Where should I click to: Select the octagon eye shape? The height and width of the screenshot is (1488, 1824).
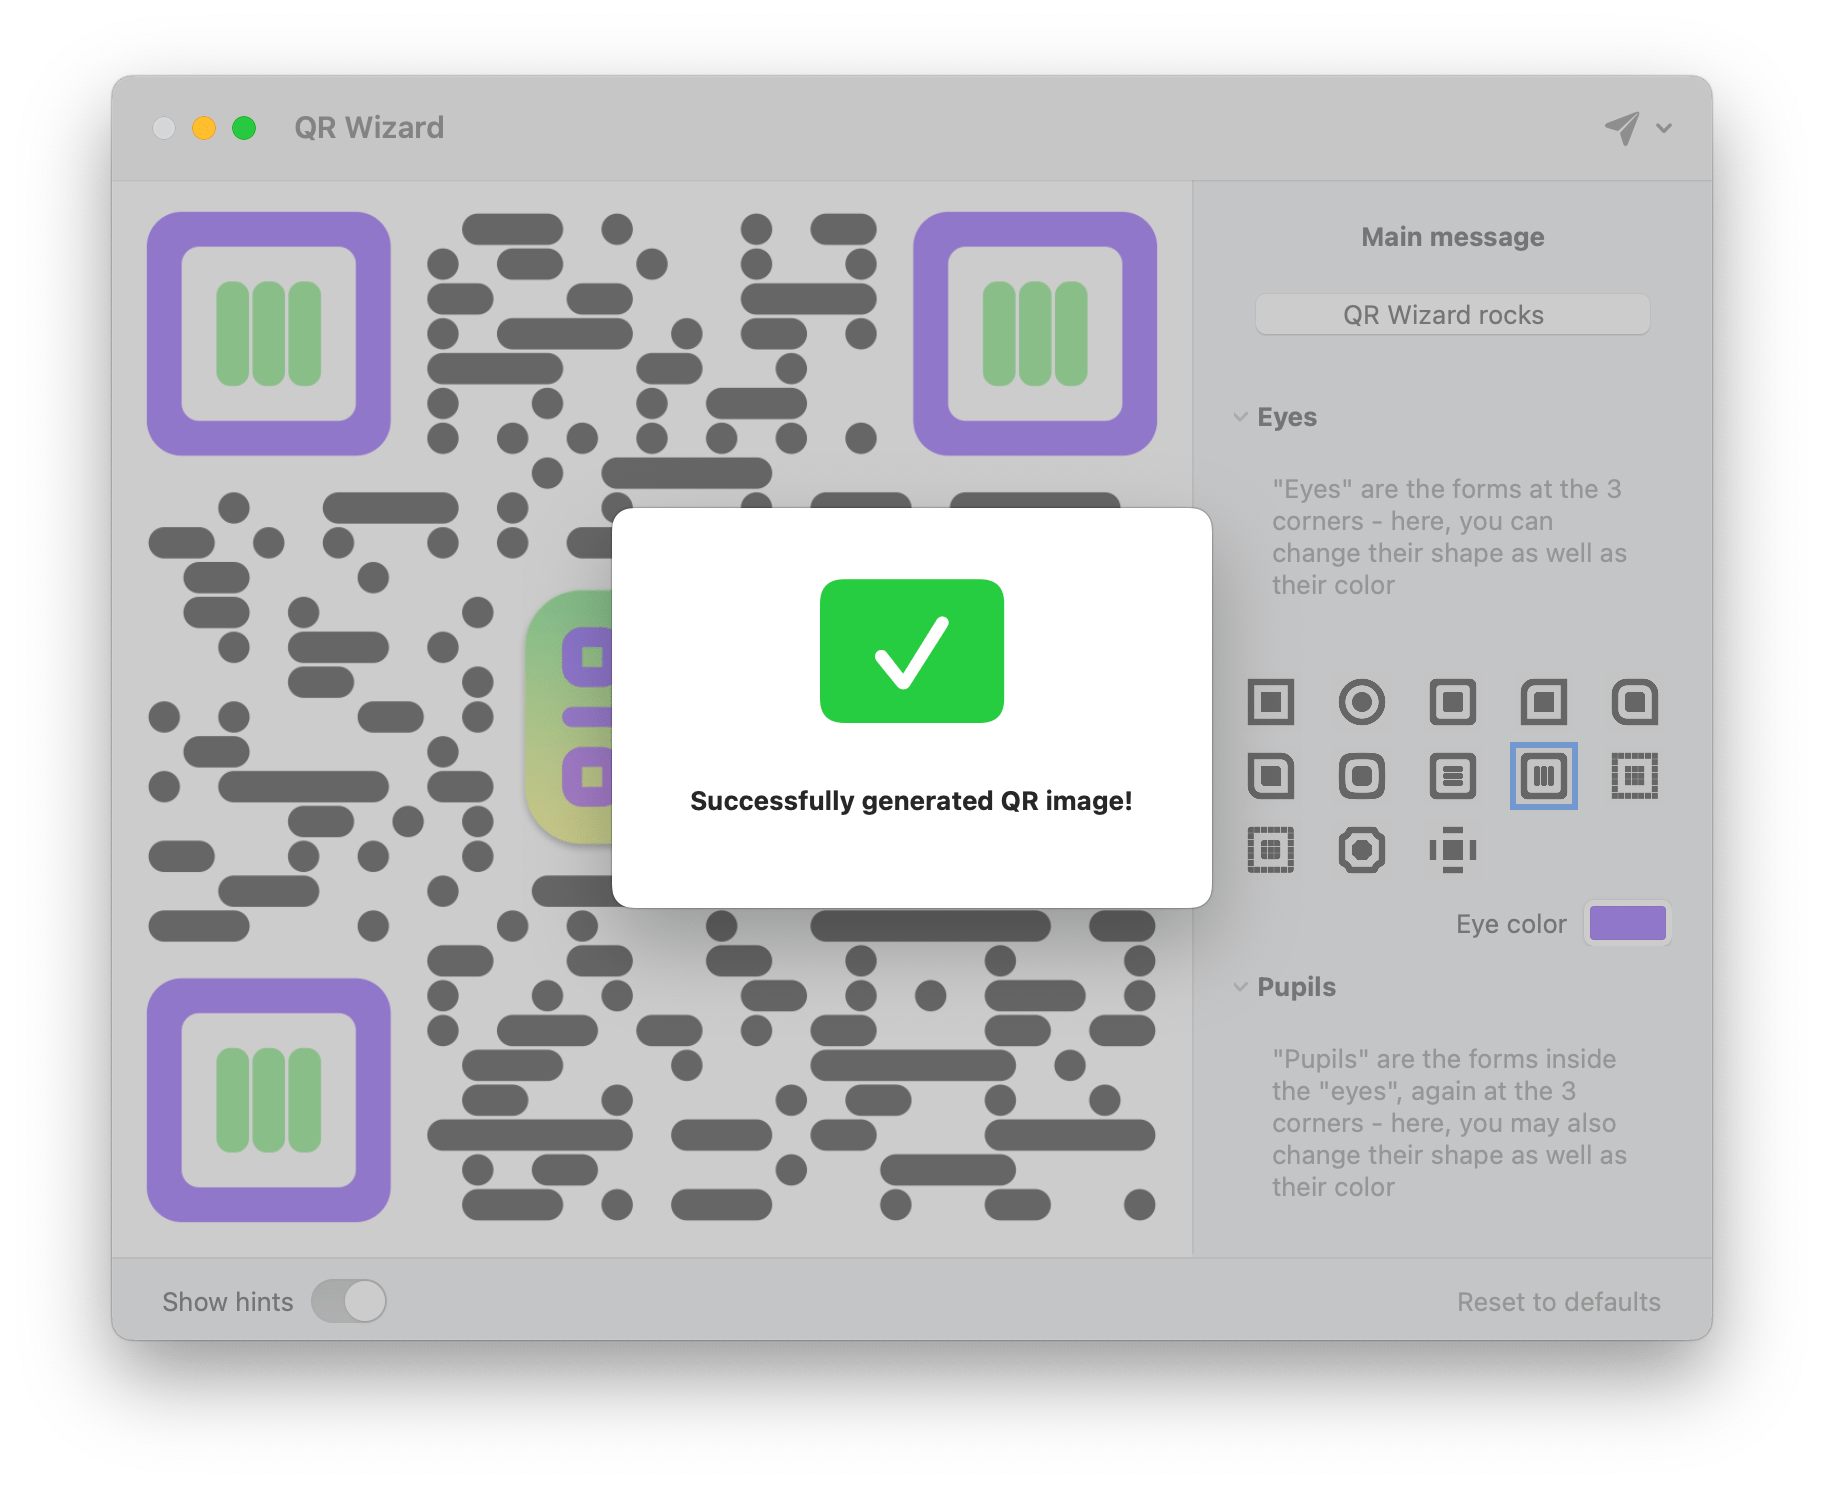[1362, 850]
